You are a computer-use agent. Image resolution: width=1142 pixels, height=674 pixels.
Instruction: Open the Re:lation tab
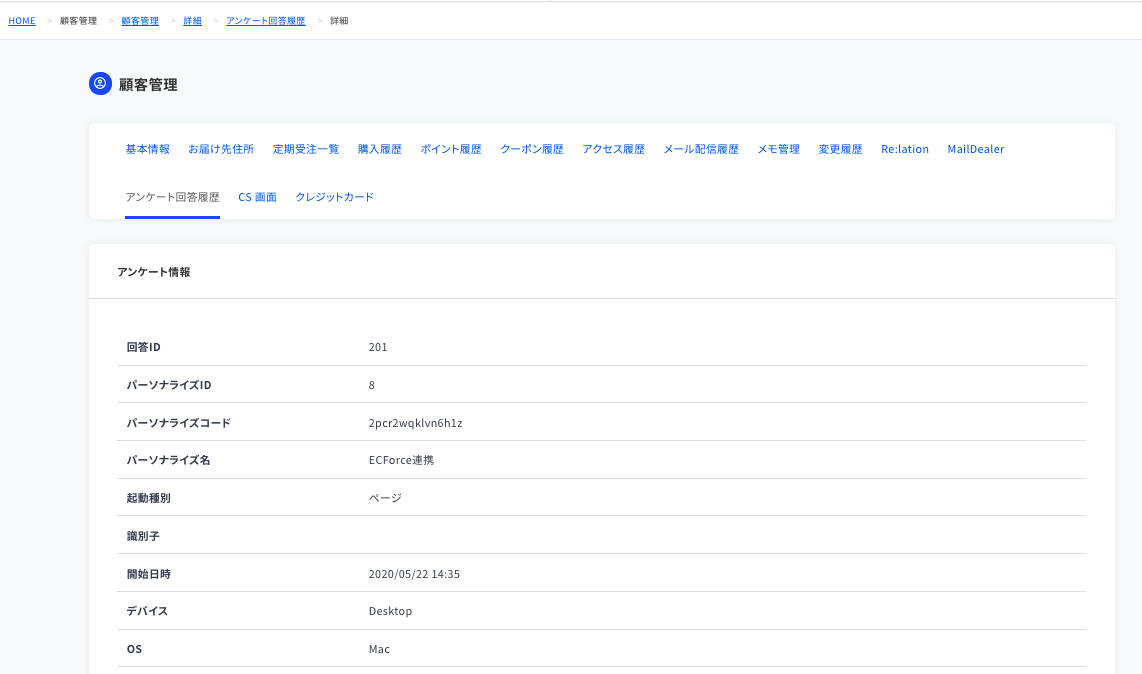tap(905, 149)
